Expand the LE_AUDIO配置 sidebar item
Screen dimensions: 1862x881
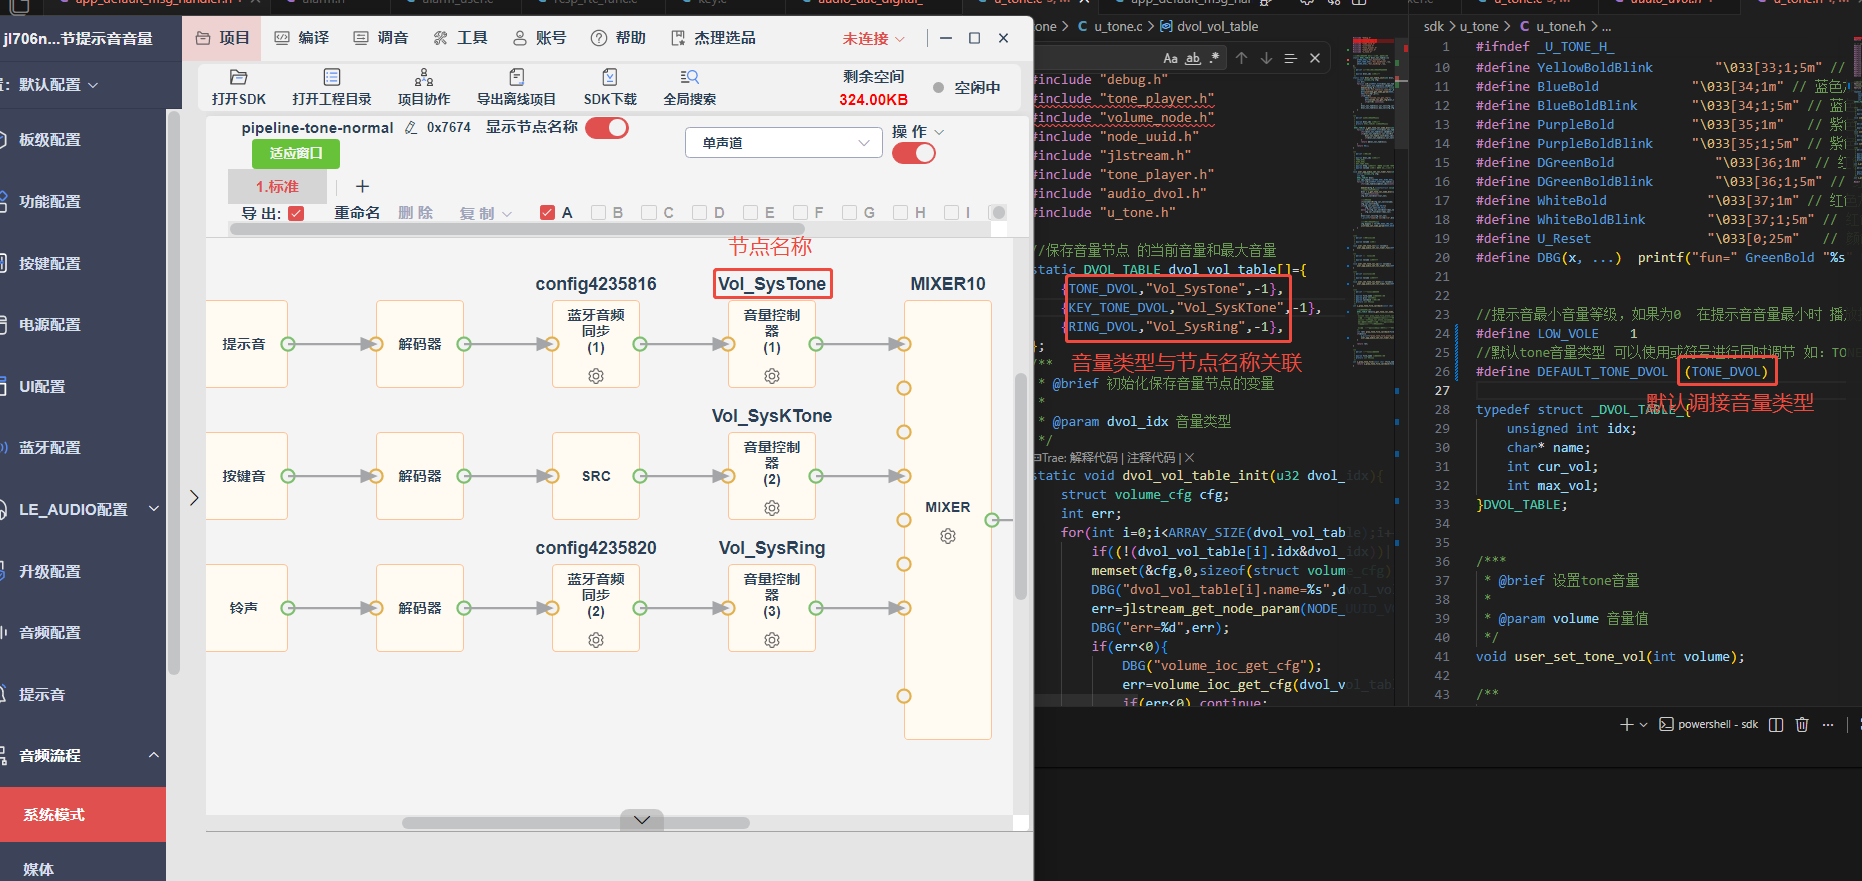pyautogui.click(x=83, y=509)
